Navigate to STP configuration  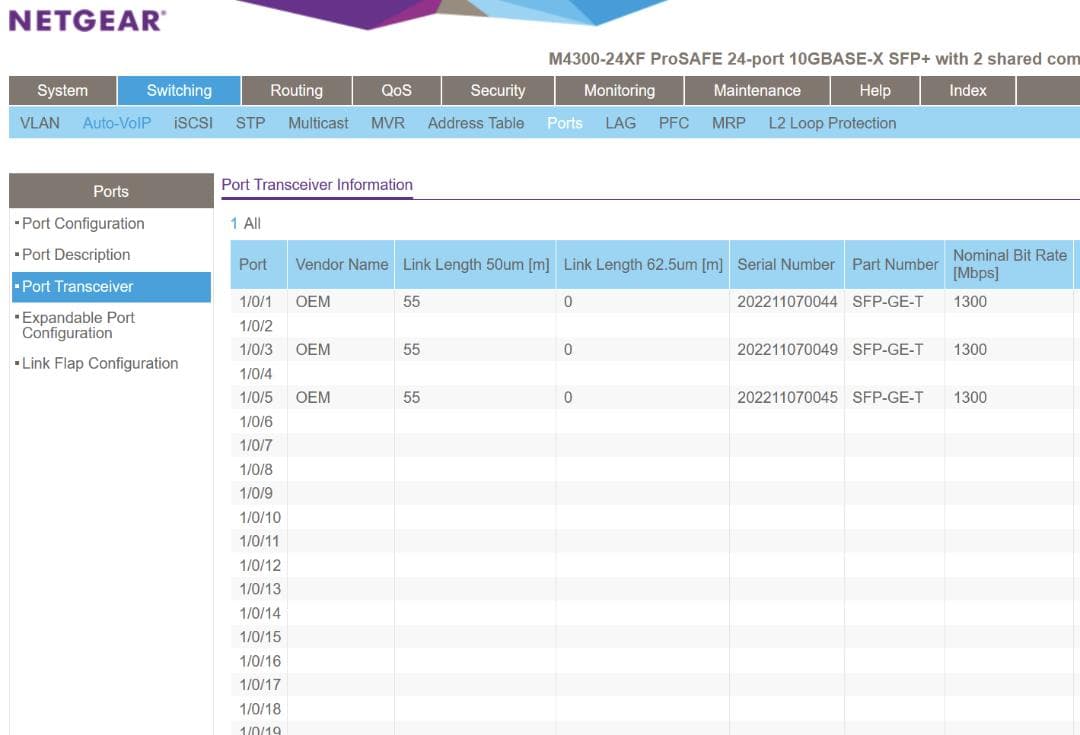(250, 123)
